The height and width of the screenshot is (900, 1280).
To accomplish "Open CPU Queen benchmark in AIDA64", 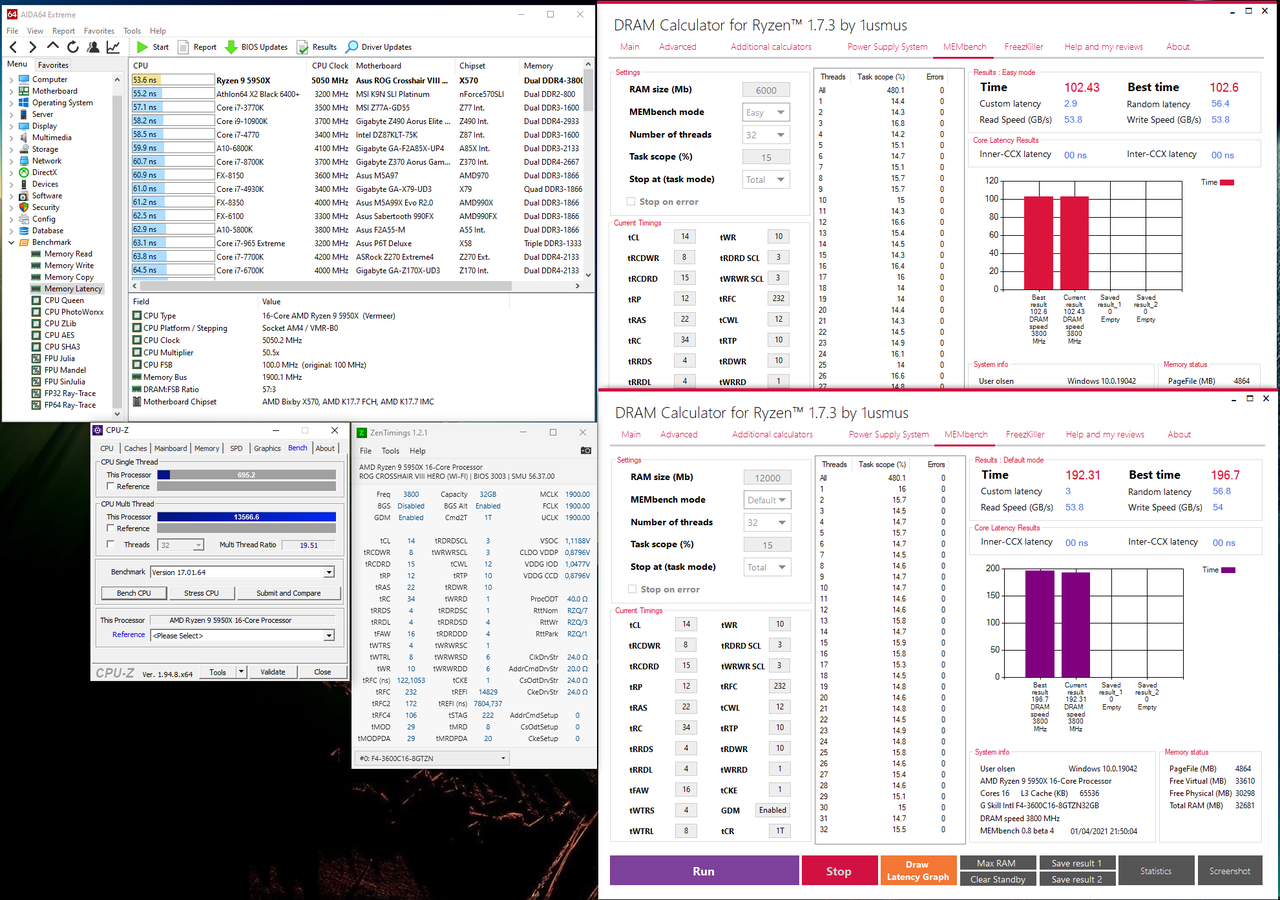I will tap(64, 300).
